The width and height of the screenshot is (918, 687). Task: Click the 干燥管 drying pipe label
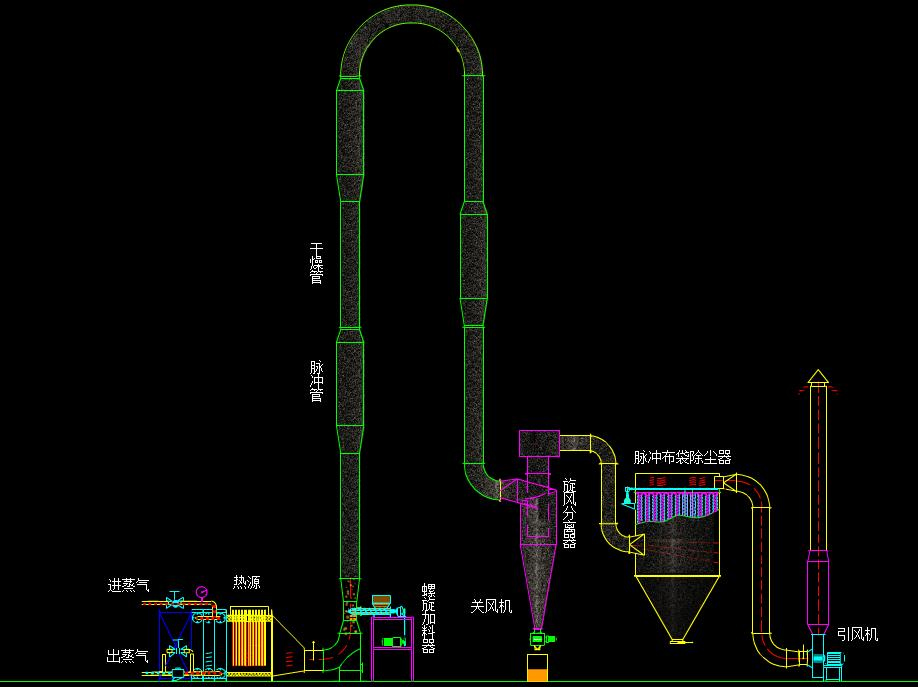pyautogui.click(x=316, y=264)
